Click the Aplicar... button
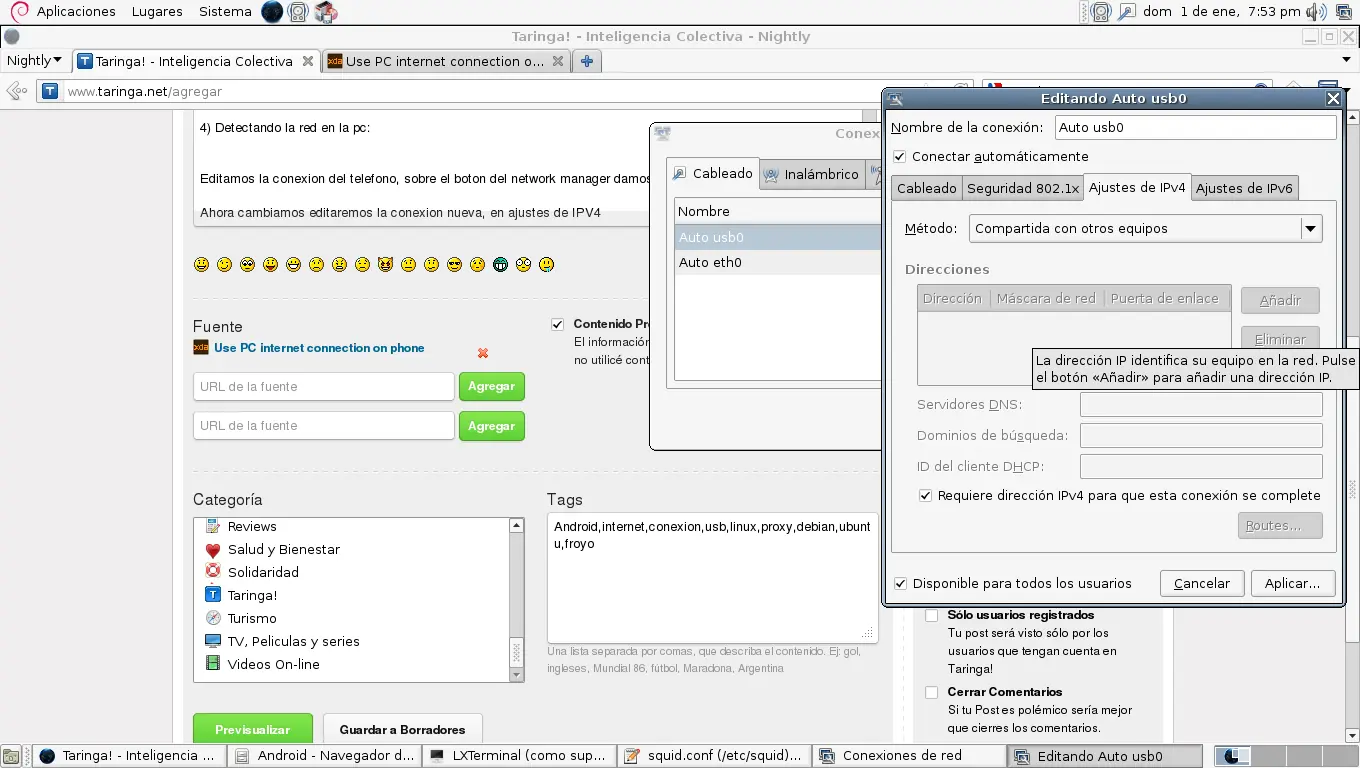The image size is (1360, 768). [x=1292, y=584]
